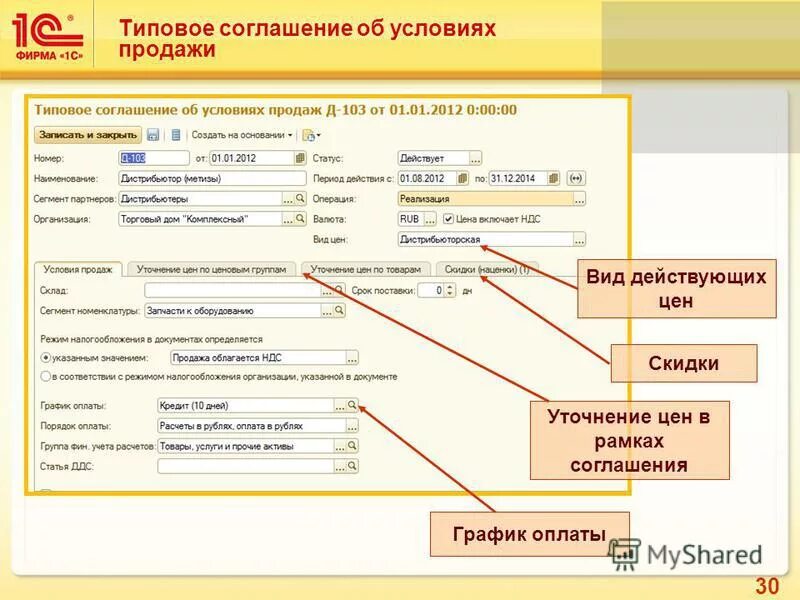Viewport: 800px width, 600px height.
Task: Click the period interval selector icon after 31.12.2014
Action: coord(574,179)
